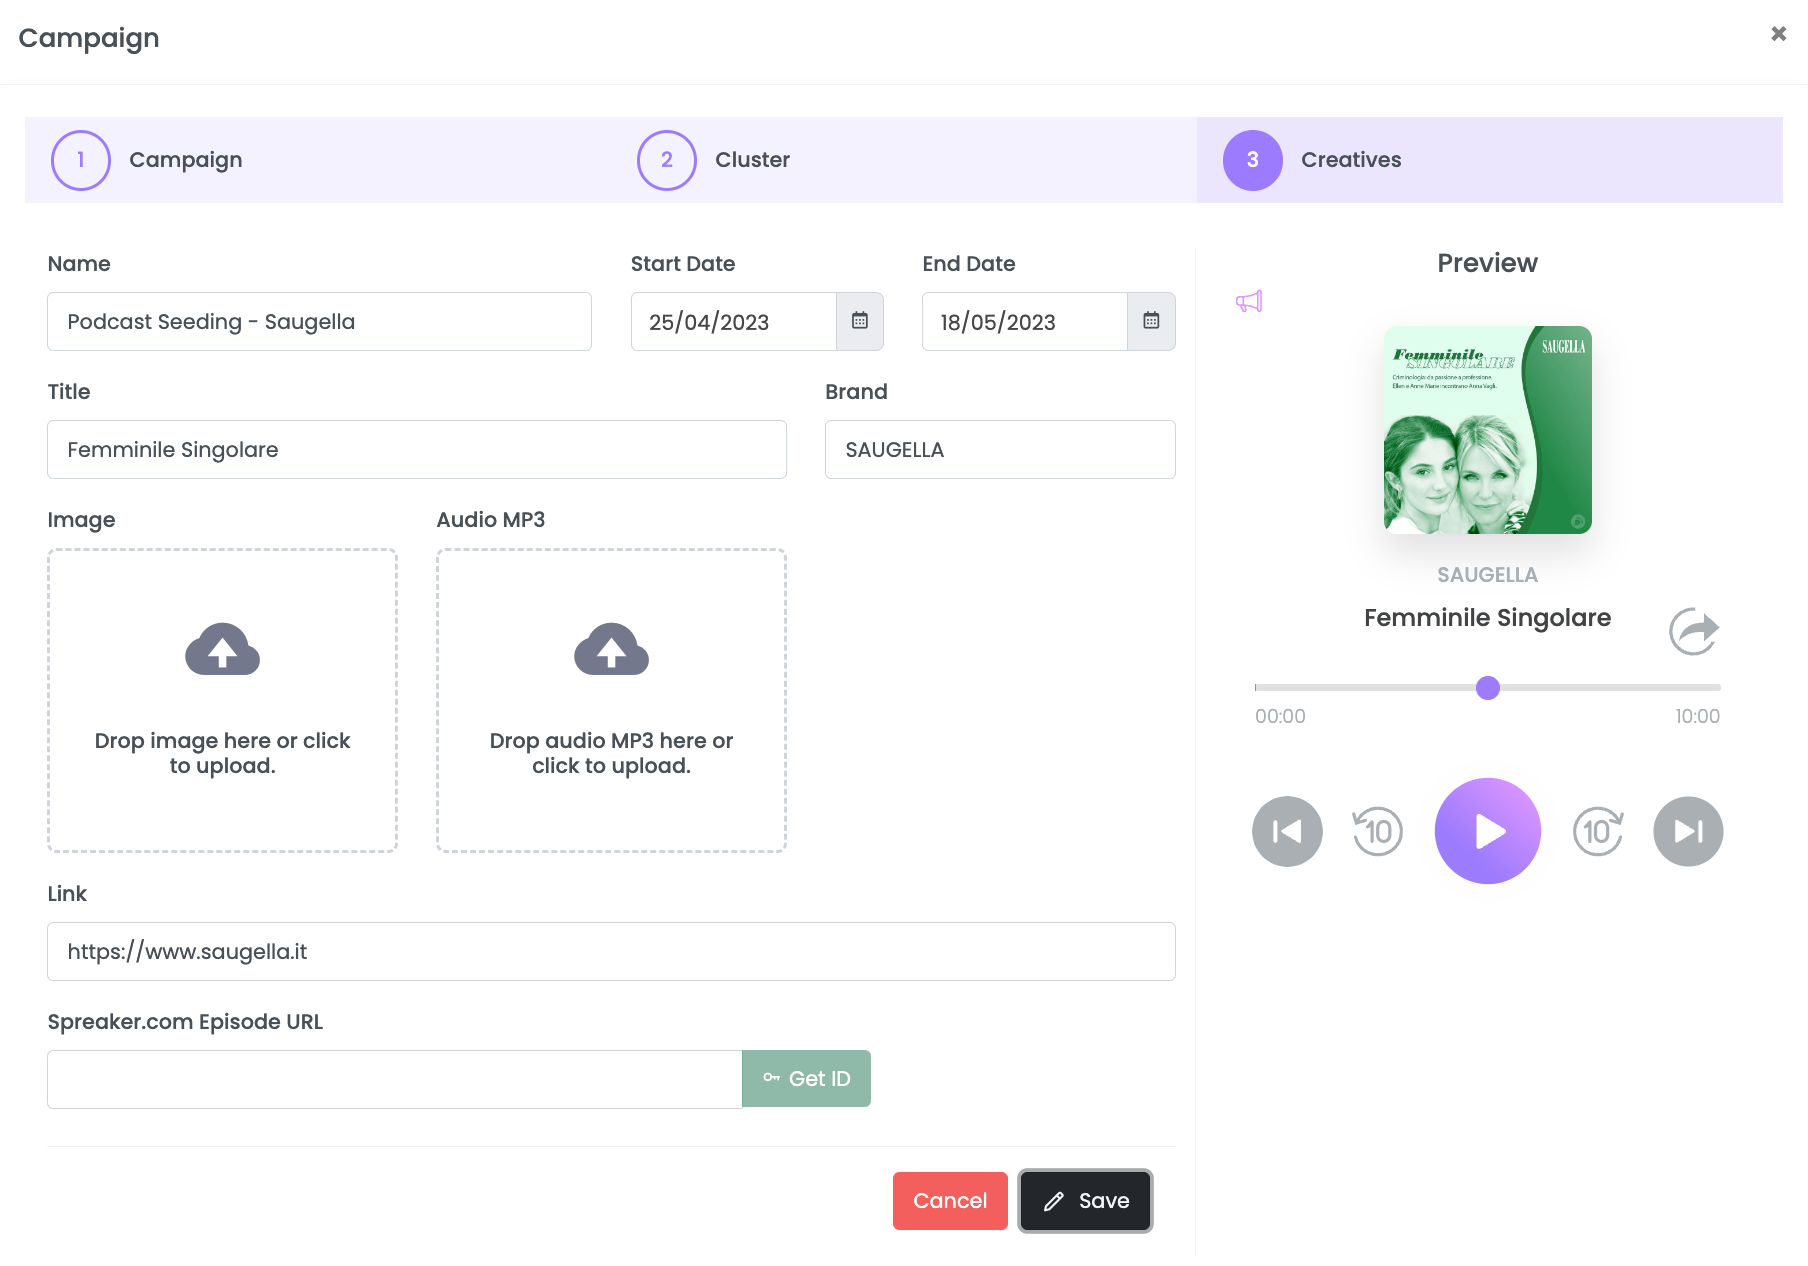The height and width of the screenshot is (1266, 1808).
Task: Click the SAUGELLA brand text in preview
Action: (1488, 575)
